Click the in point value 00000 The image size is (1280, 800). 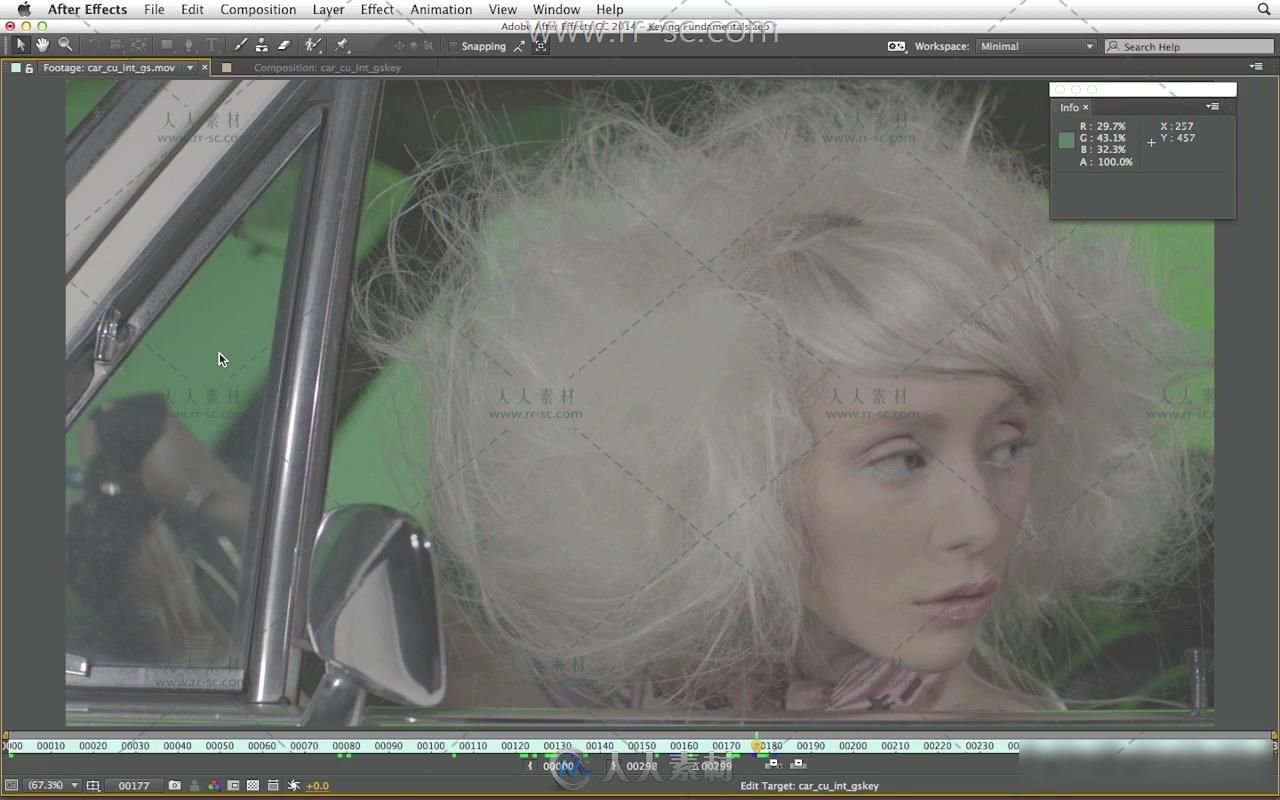(558, 767)
